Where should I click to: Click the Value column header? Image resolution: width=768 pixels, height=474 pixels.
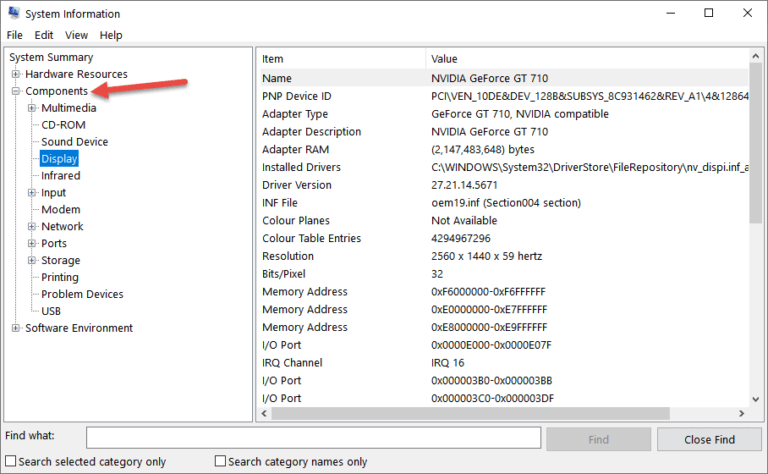pyautogui.click(x=587, y=59)
